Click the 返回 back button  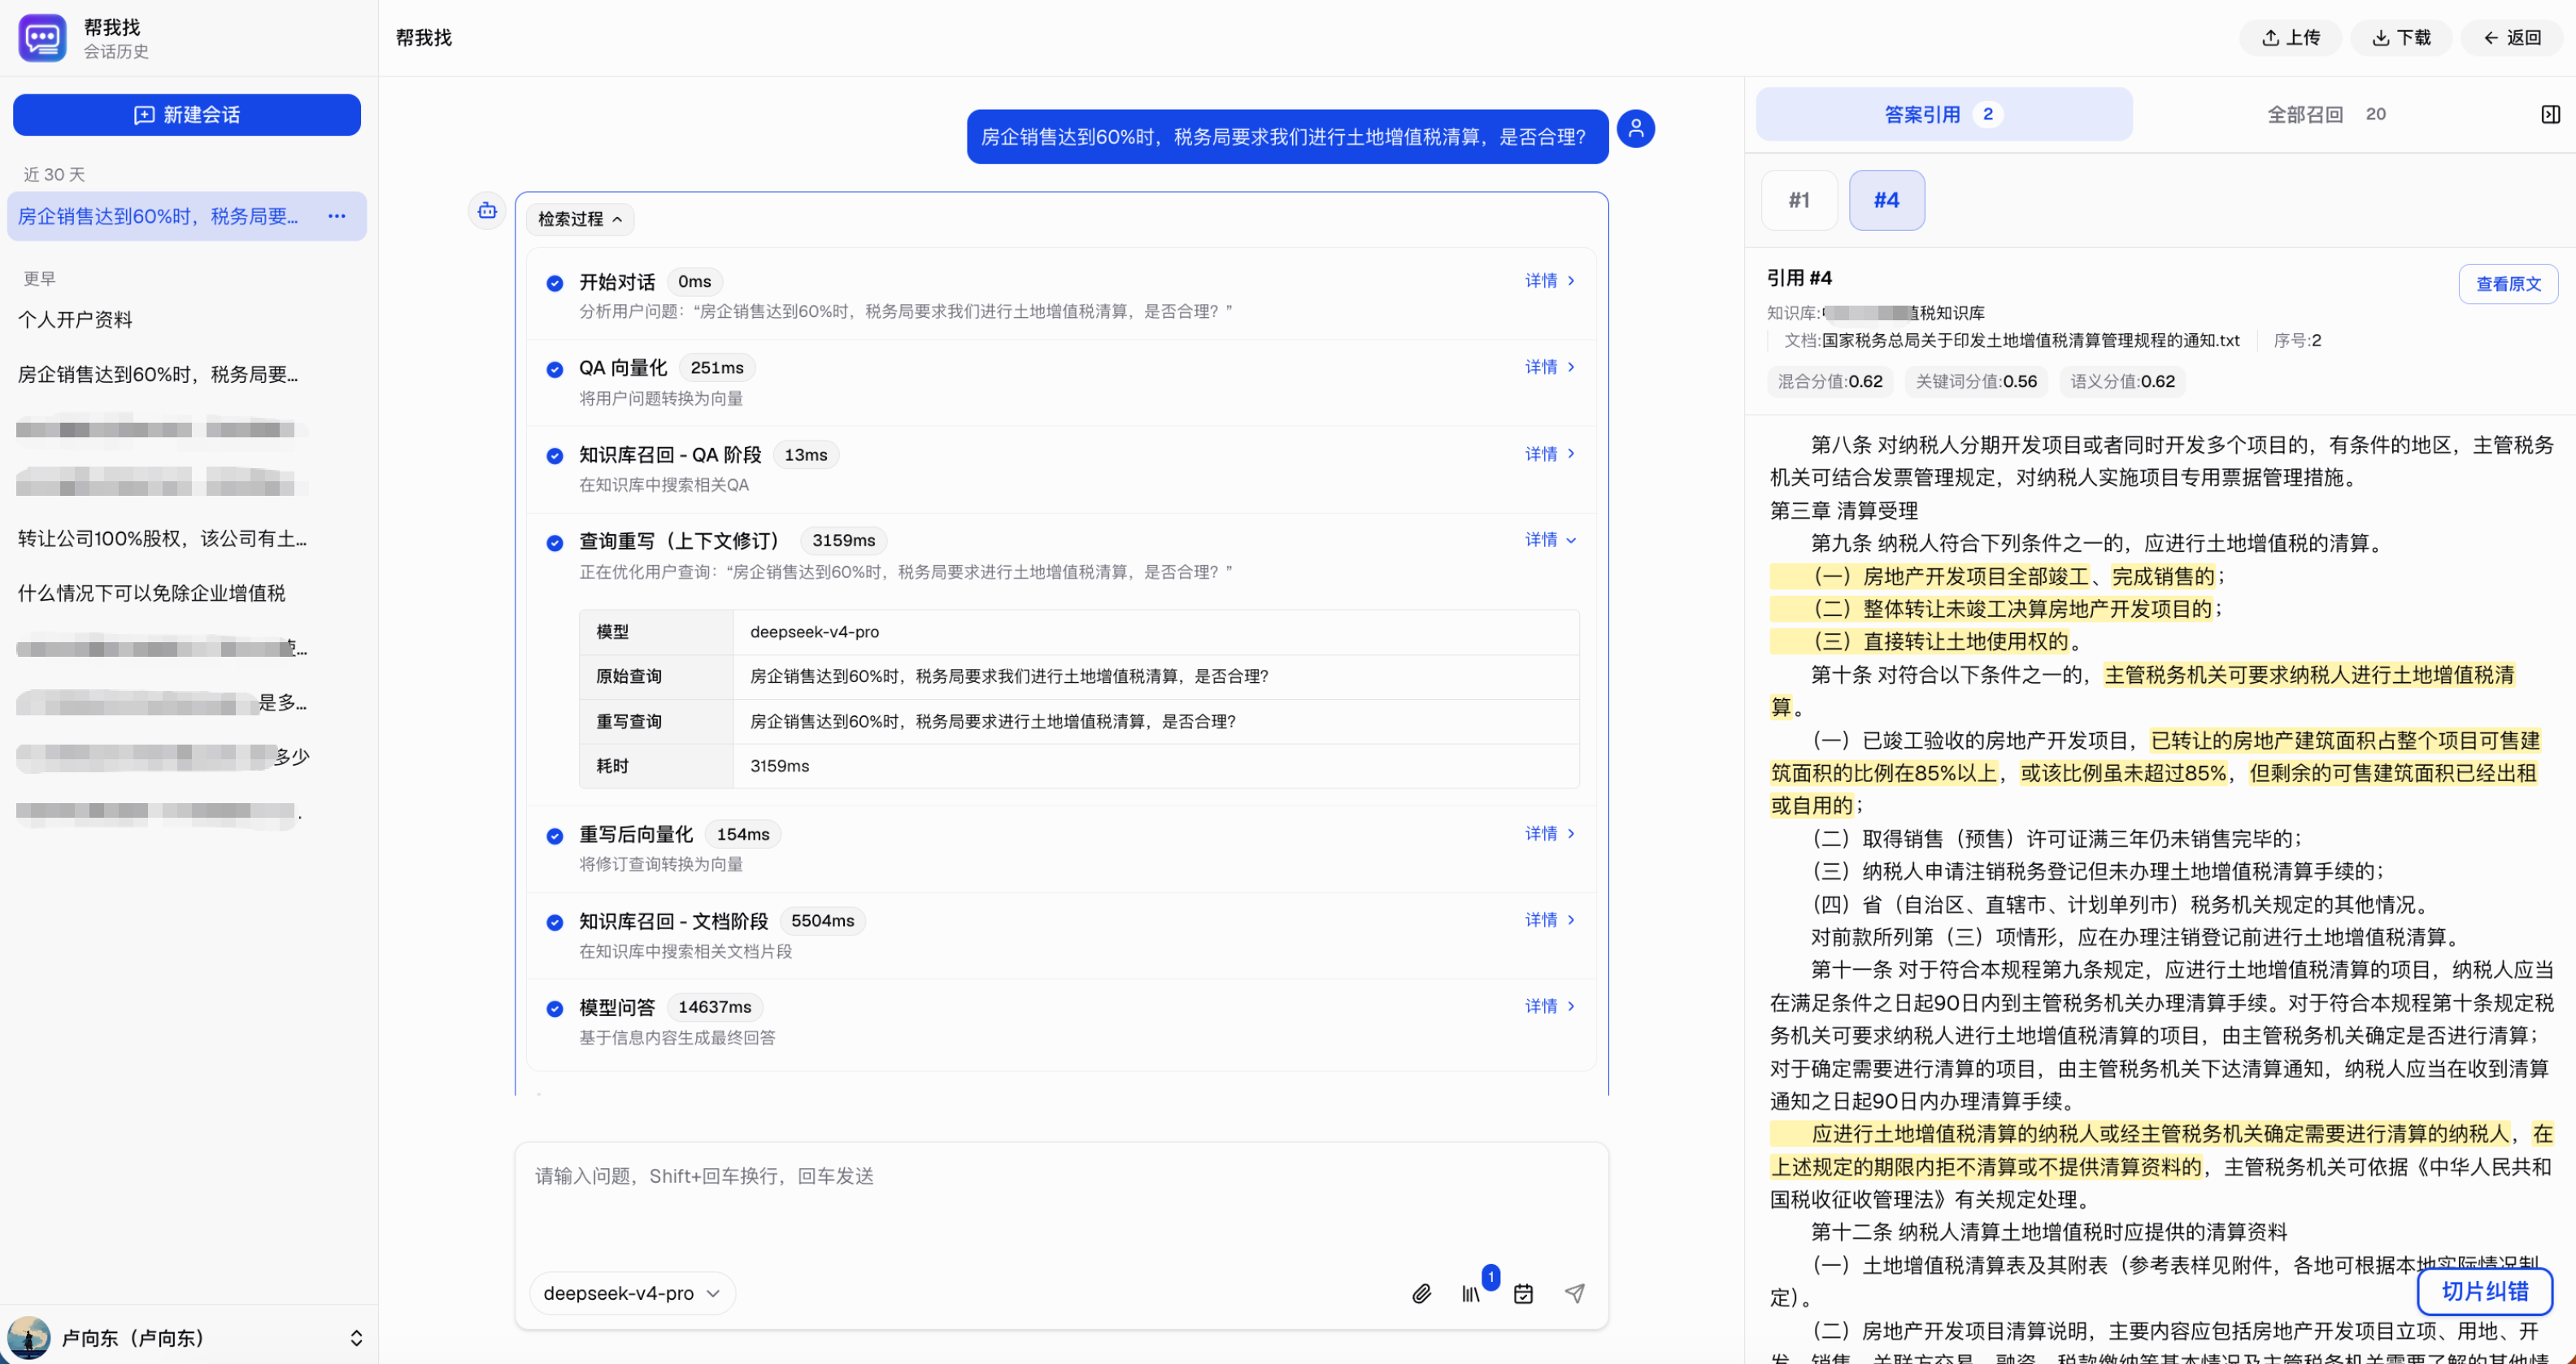tap(2512, 38)
